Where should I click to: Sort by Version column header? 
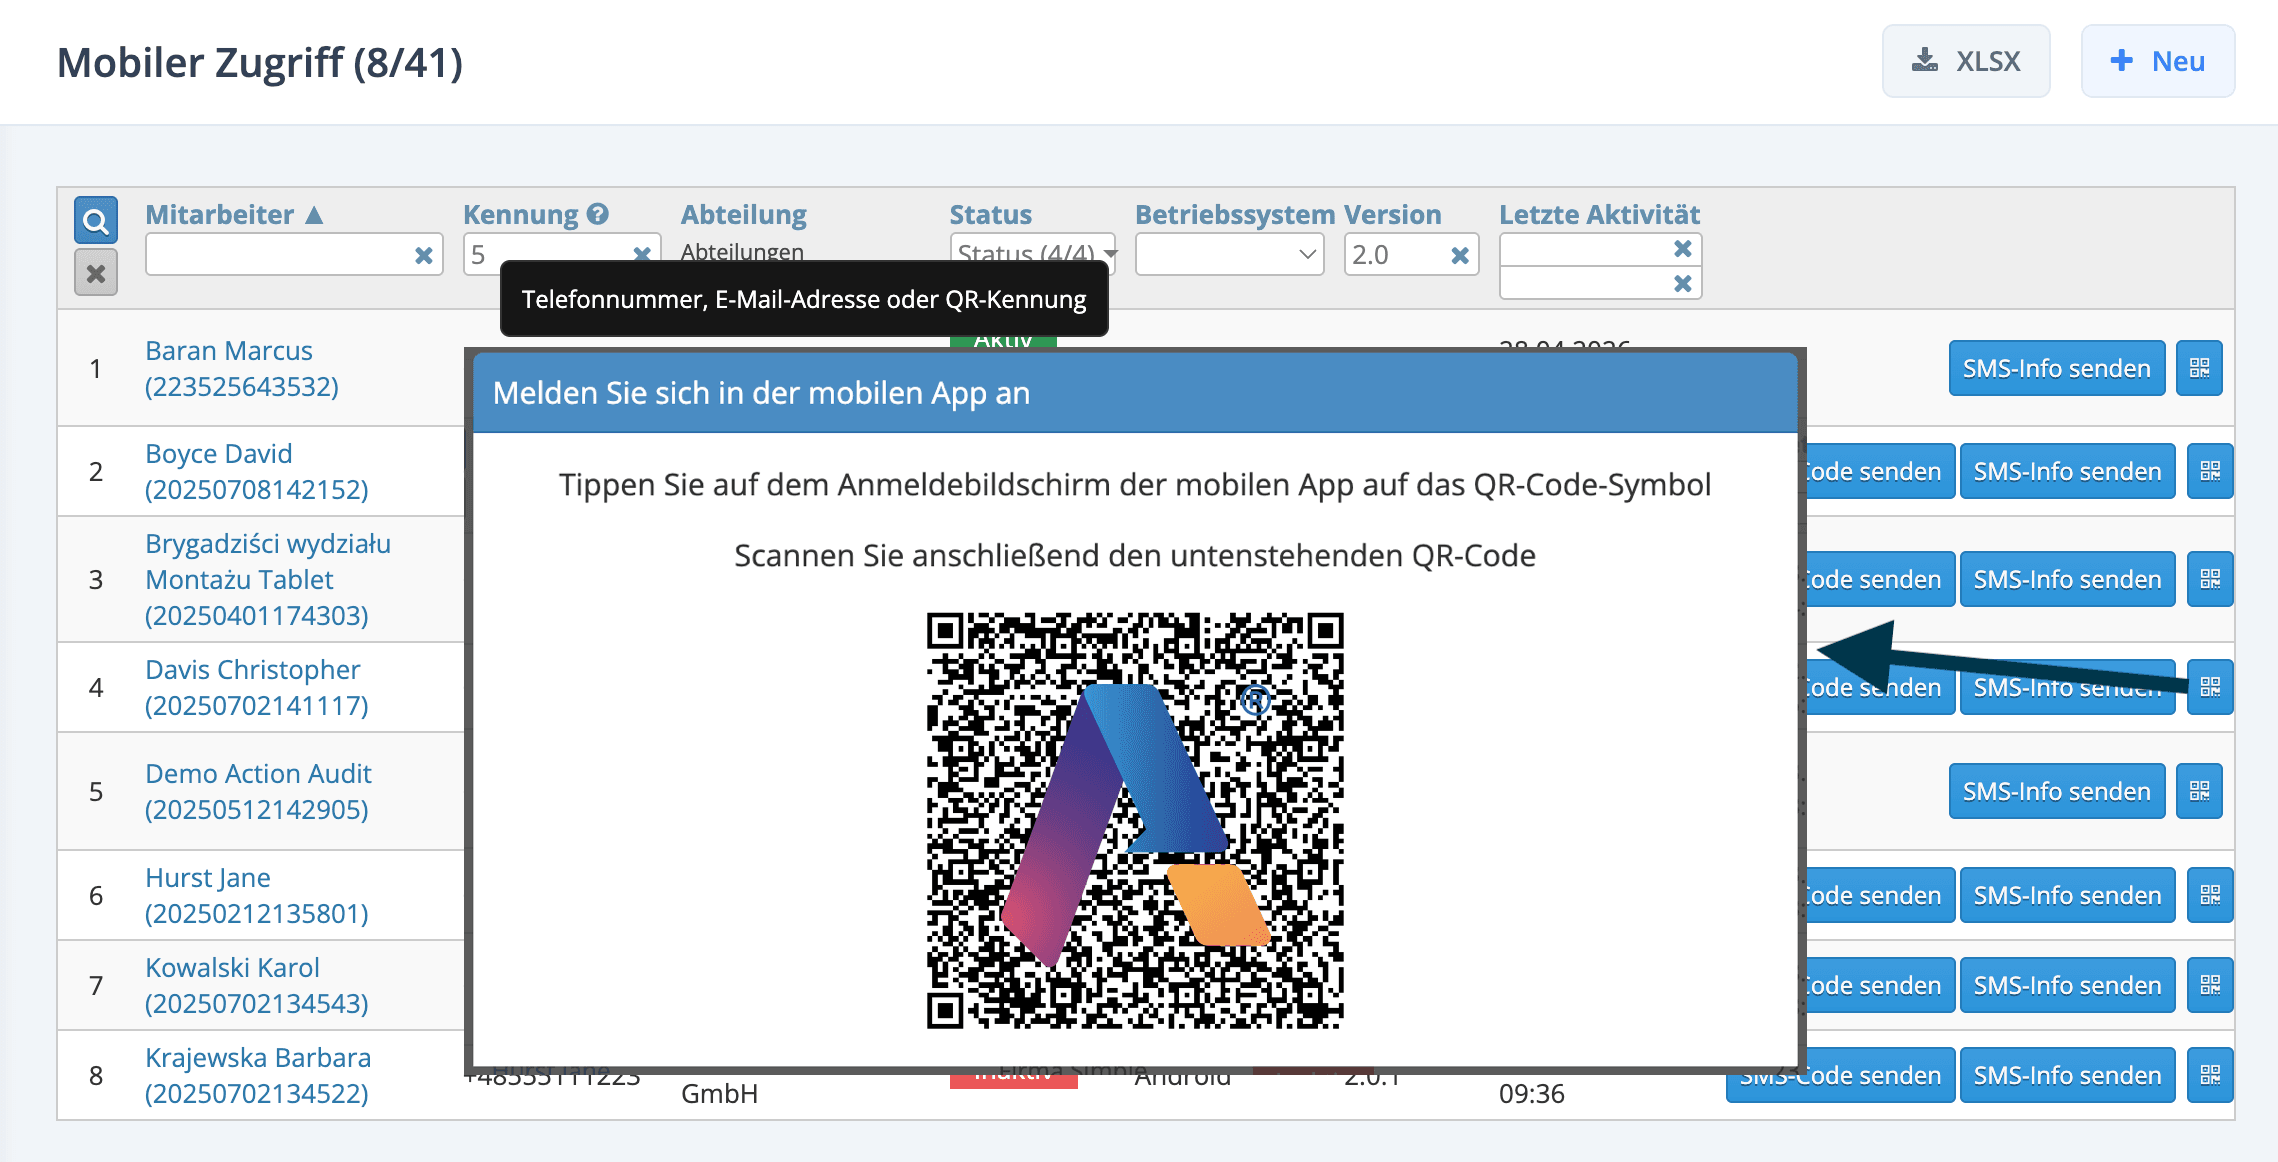coord(1392,214)
